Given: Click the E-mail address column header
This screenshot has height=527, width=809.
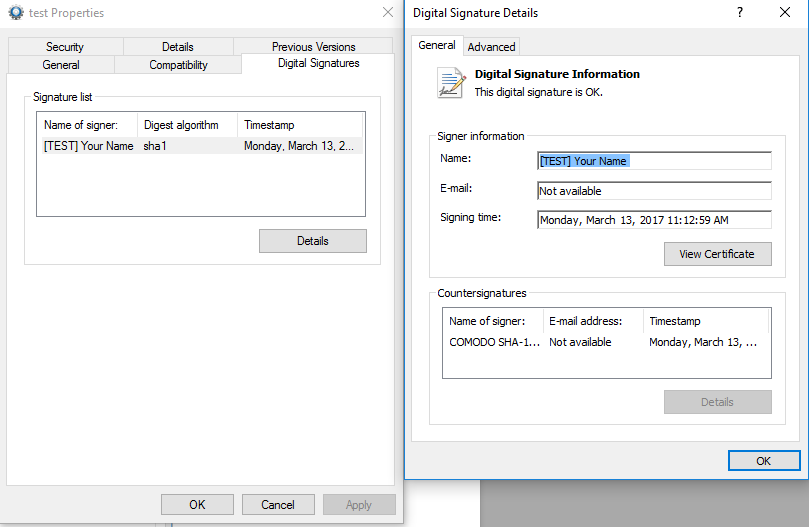Looking at the screenshot, I should point(593,321).
